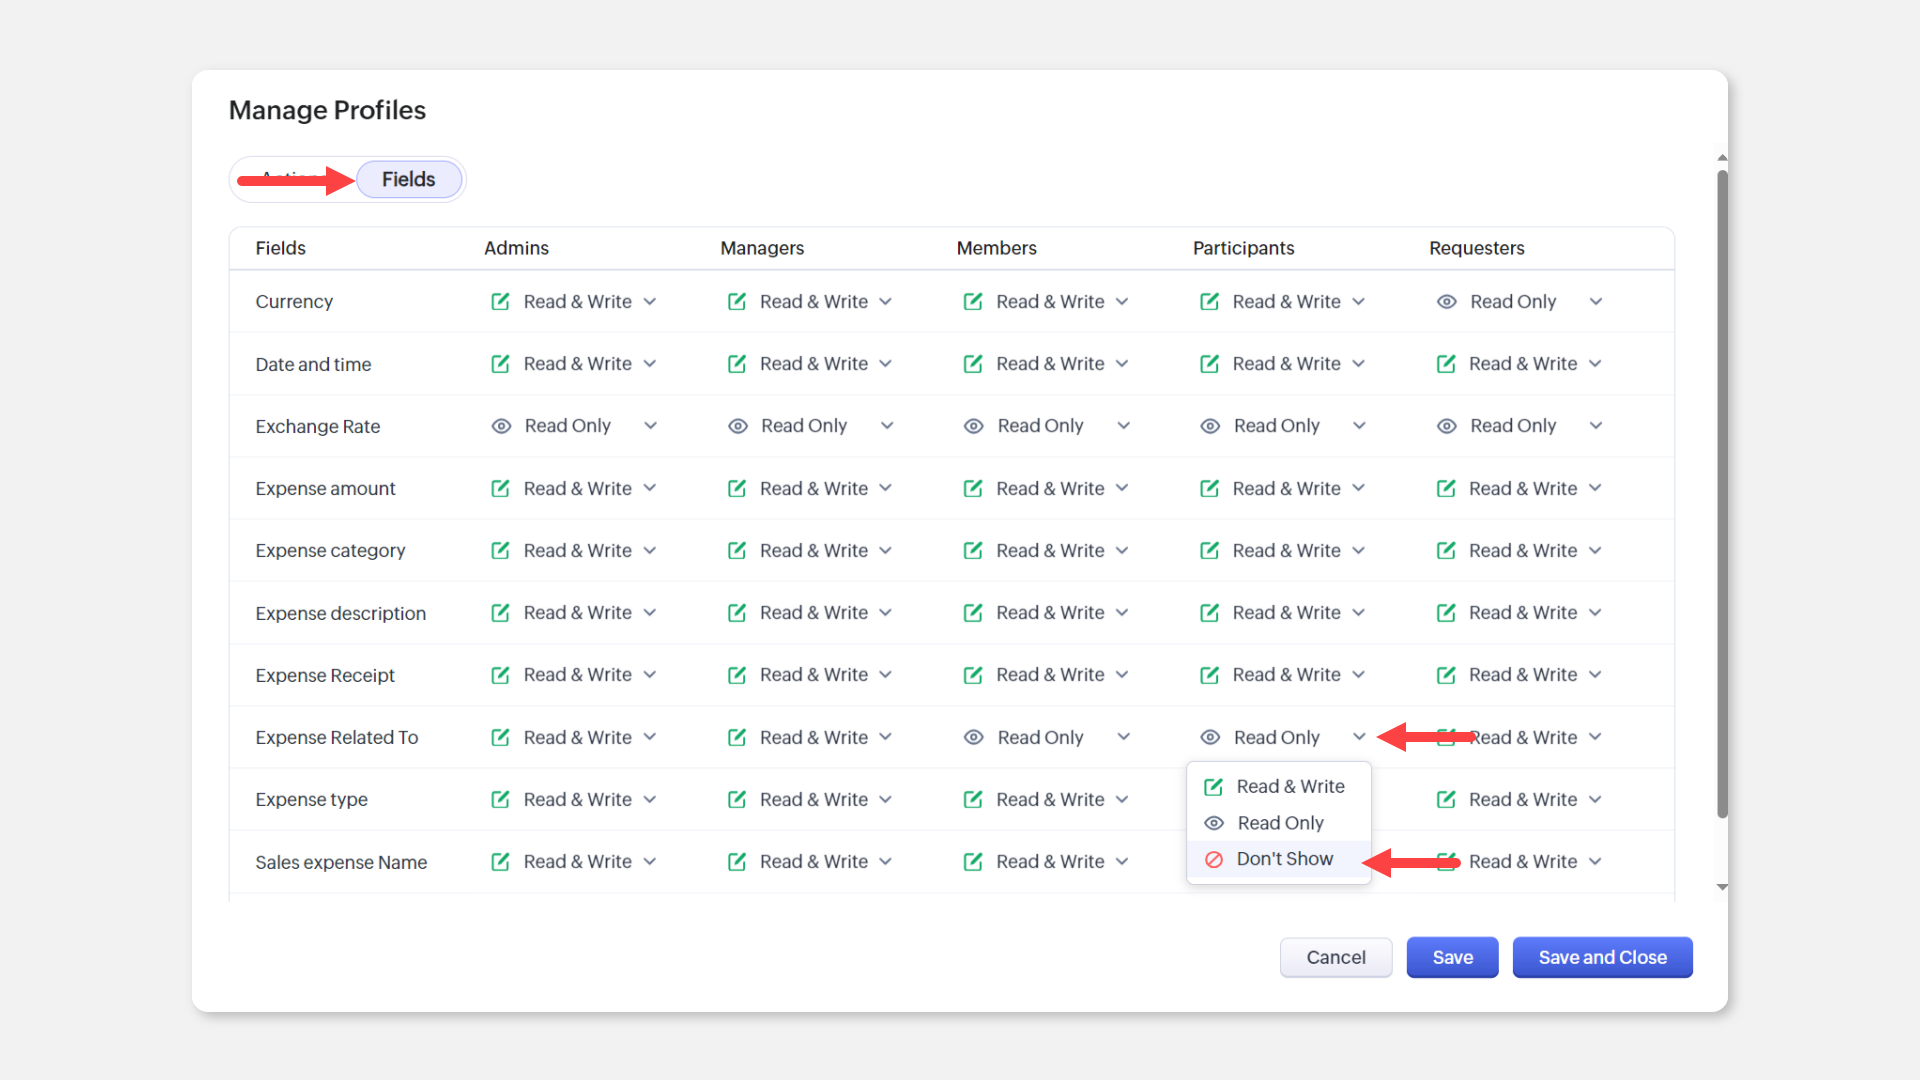The width and height of the screenshot is (1920, 1080).
Task: Click the Cancel button
Action: point(1335,957)
